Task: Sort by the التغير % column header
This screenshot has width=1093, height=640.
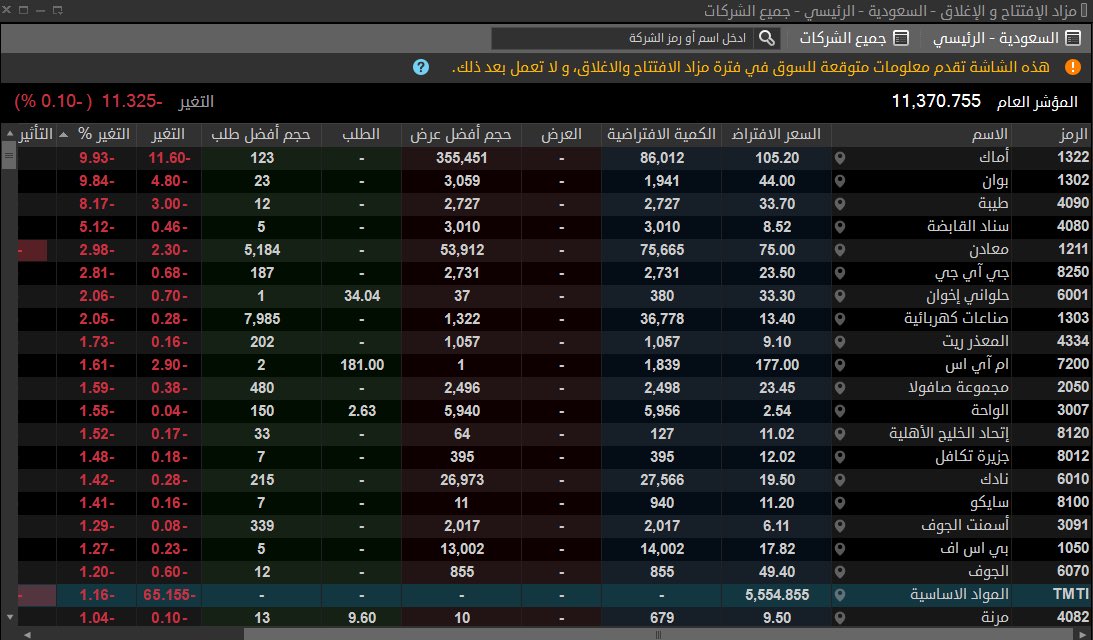Action: coord(96,135)
